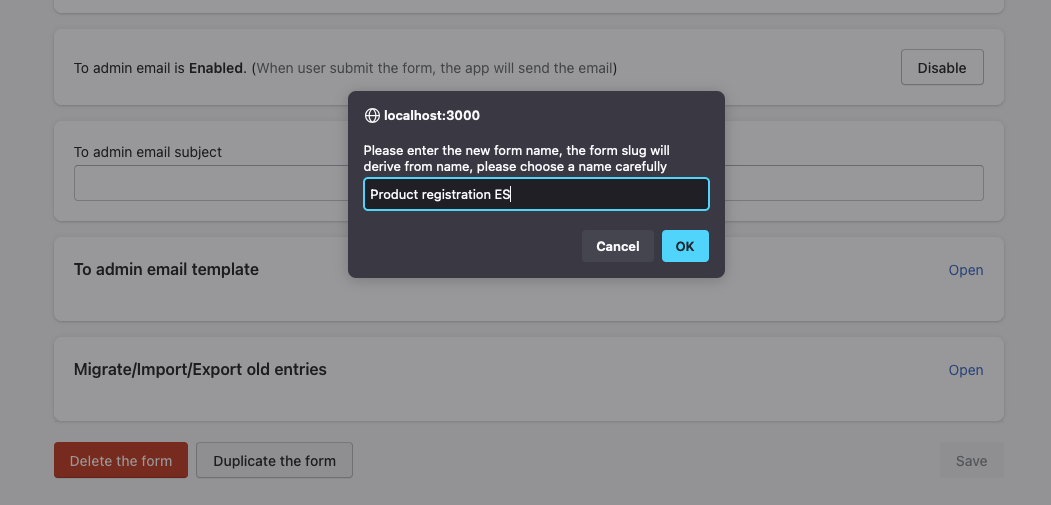
Task: Cancel the form name prompt
Action: 617,246
